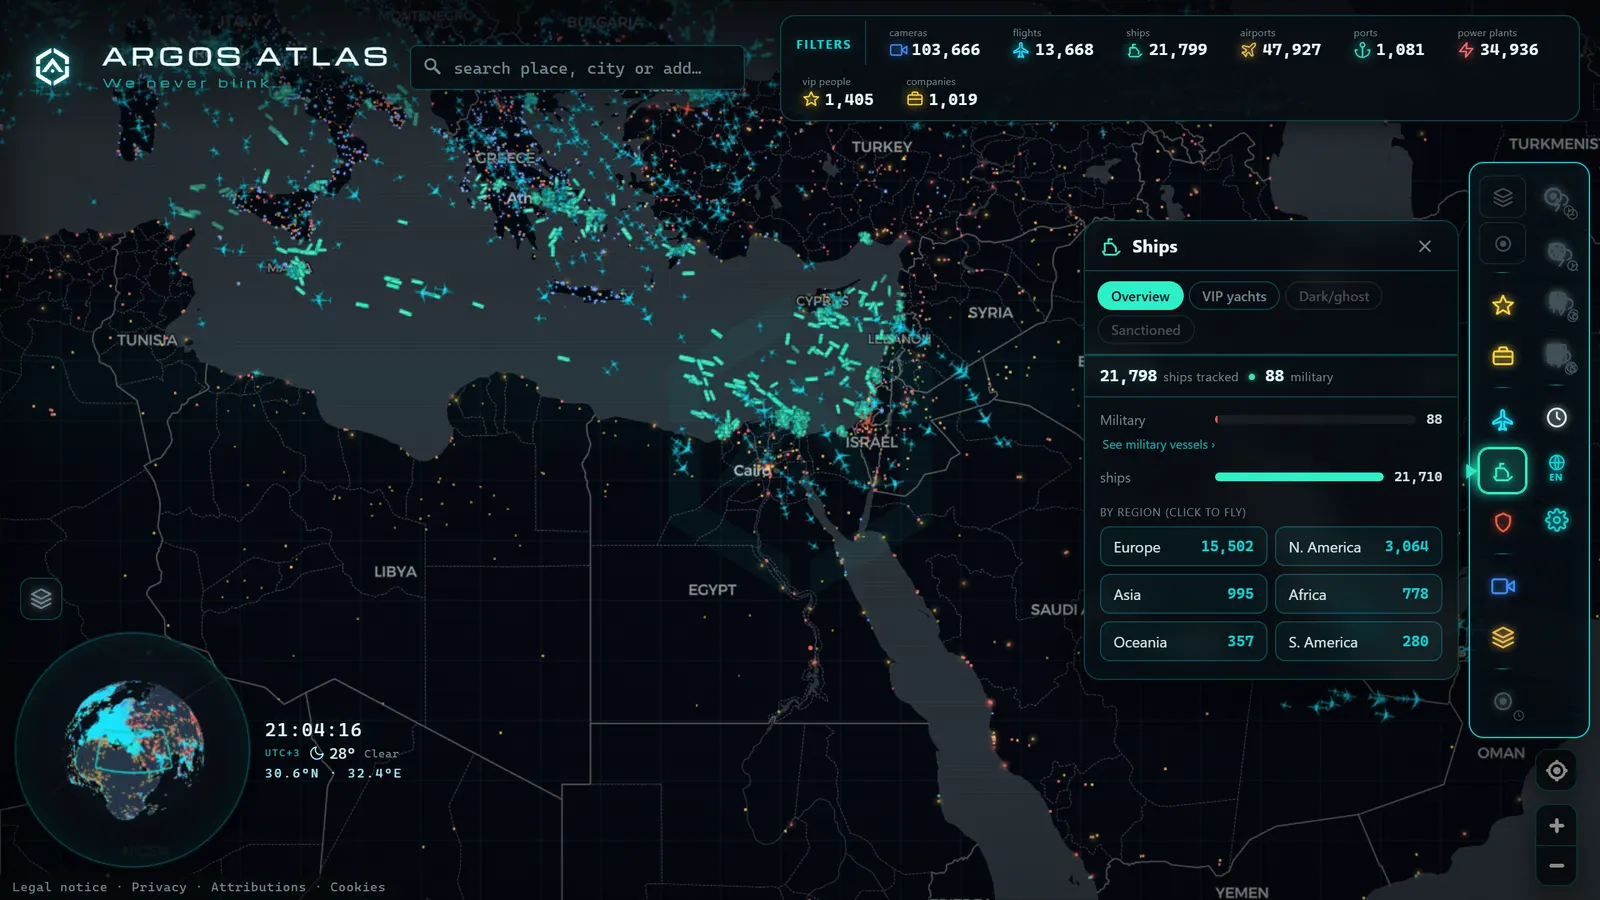
Task: Click the active ships layer sidebar icon
Action: pyautogui.click(x=1502, y=471)
